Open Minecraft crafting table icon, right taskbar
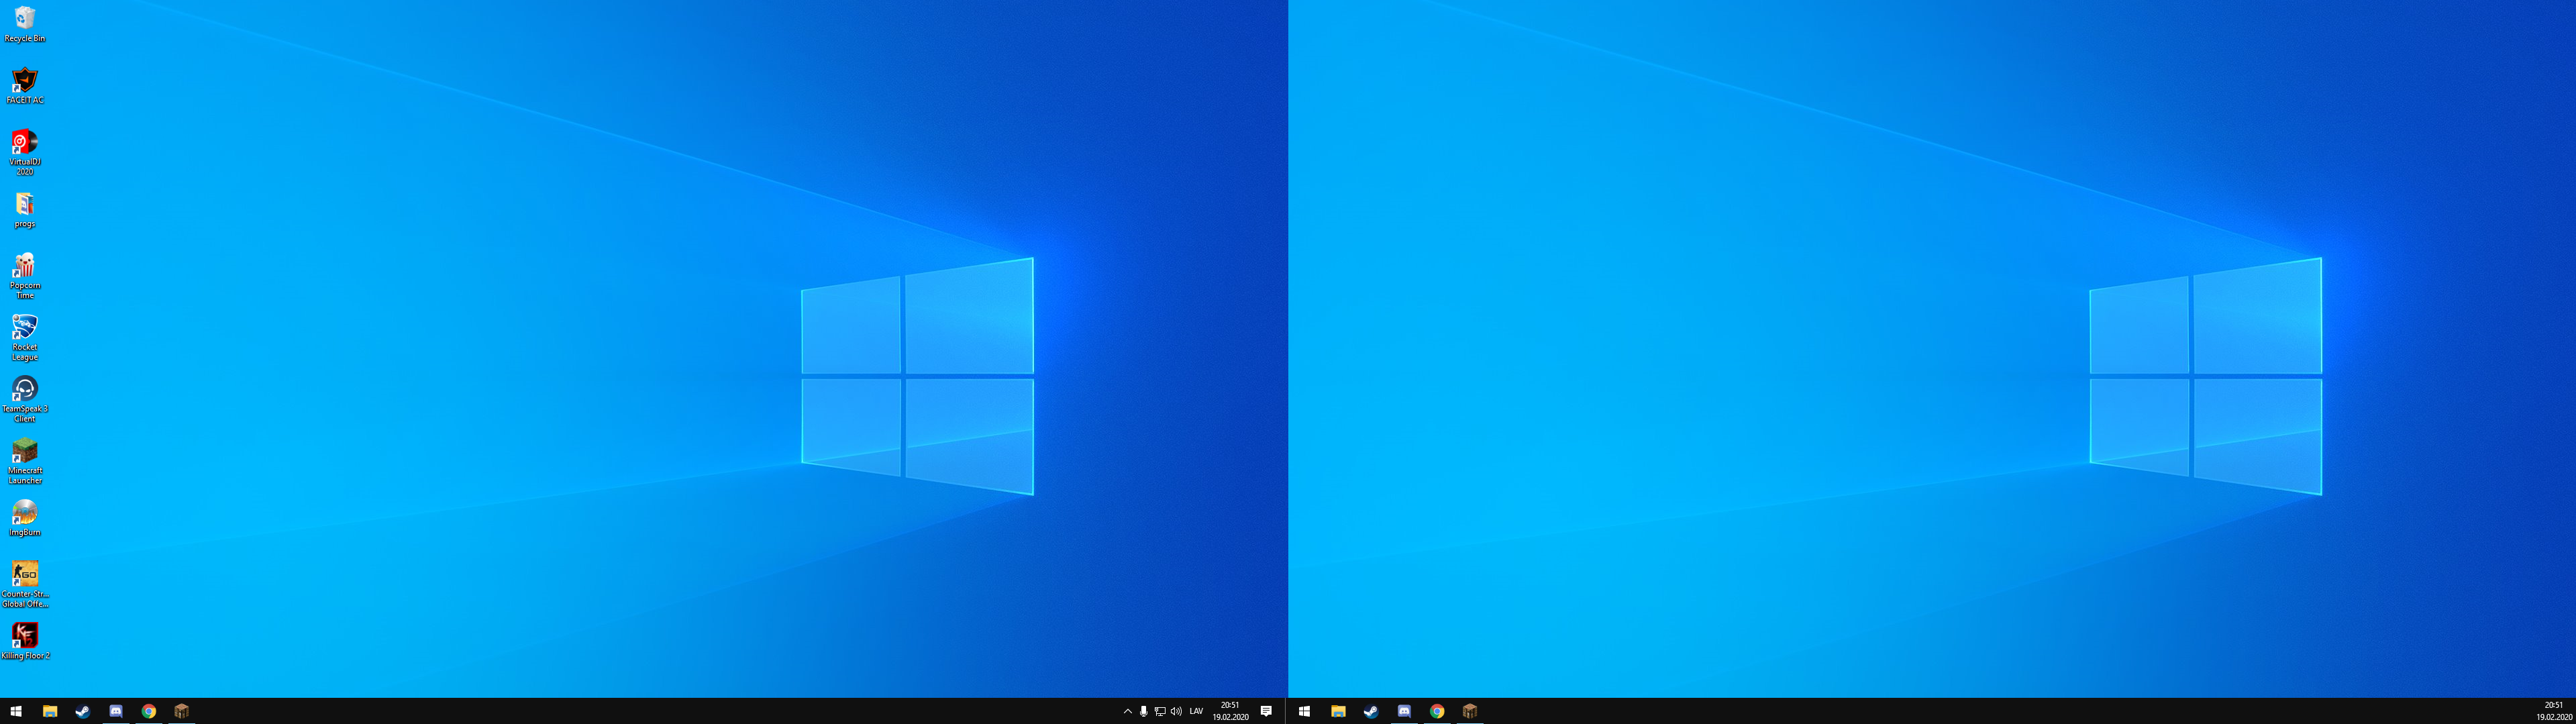Image resolution: width=2576 pixels, height=724 pixels. pos(1470,711)
